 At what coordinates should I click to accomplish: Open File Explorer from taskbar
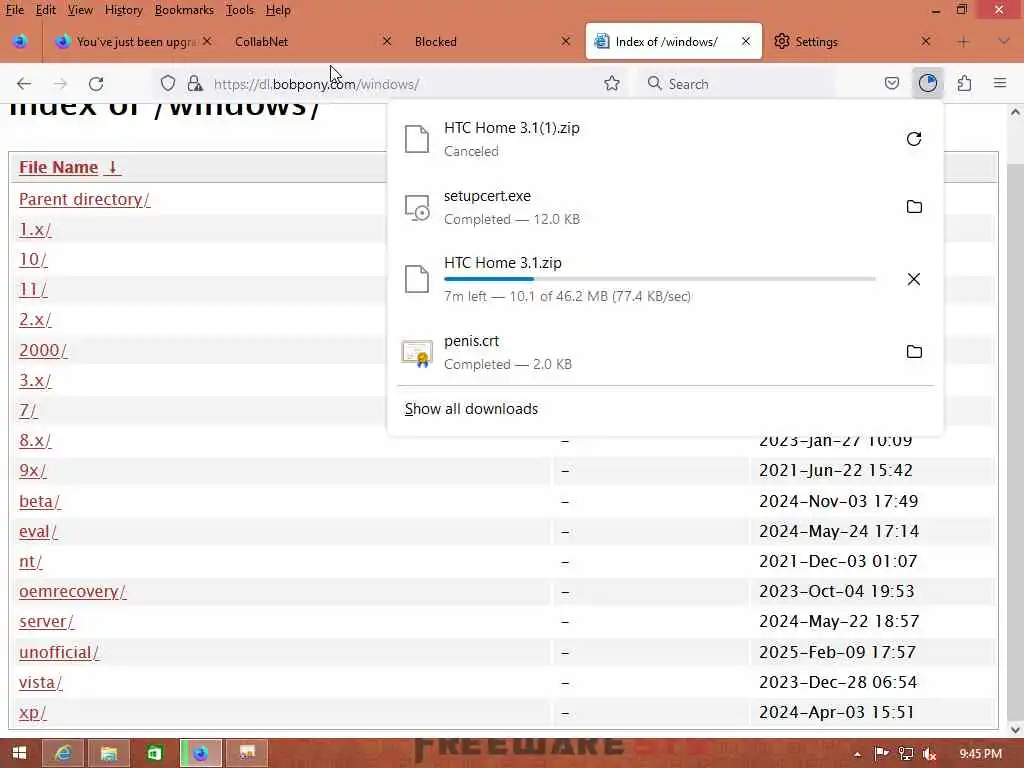pos(108,753)
